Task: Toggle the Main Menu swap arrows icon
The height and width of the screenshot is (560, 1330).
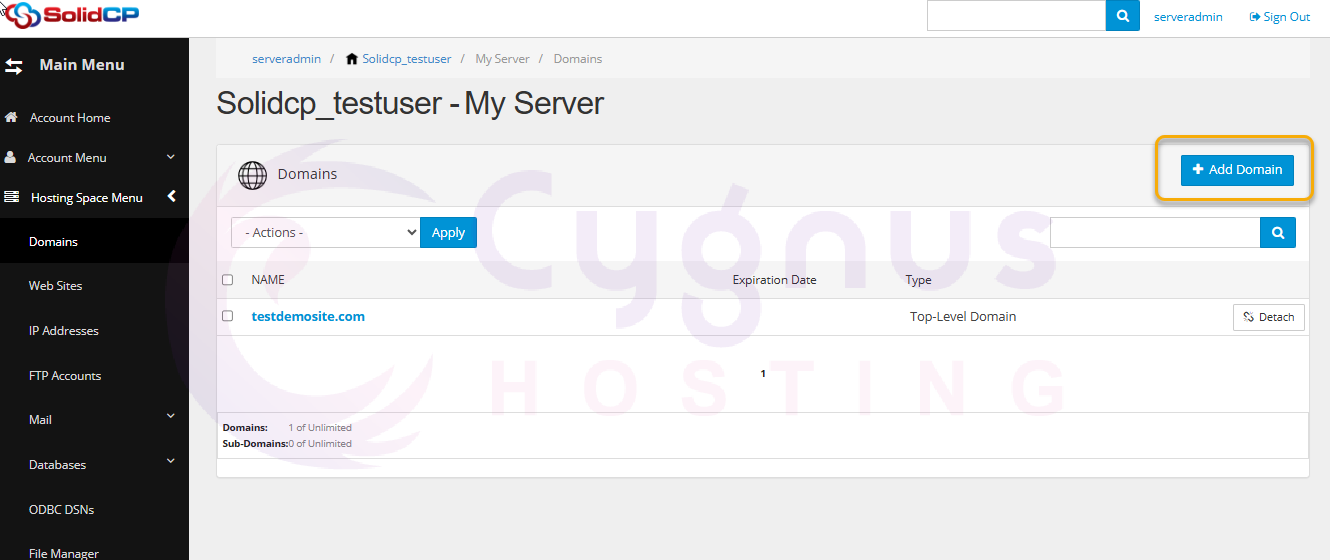Action: click(x=14, y=66)
